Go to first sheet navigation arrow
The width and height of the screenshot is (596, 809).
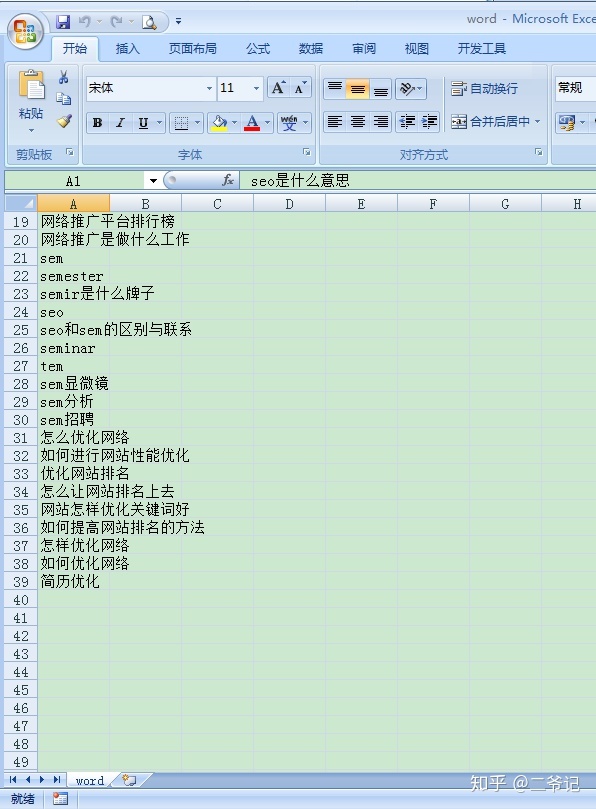pyautogui.click(x=13, y=780)
